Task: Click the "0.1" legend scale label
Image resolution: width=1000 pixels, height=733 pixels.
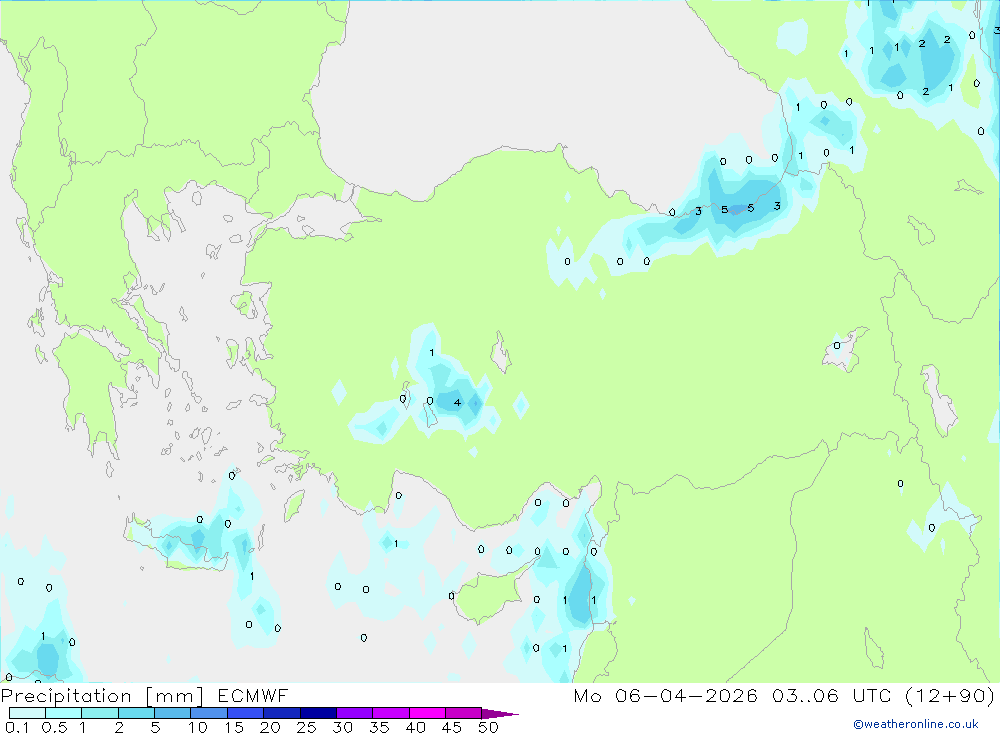Action: click(17, 727)
